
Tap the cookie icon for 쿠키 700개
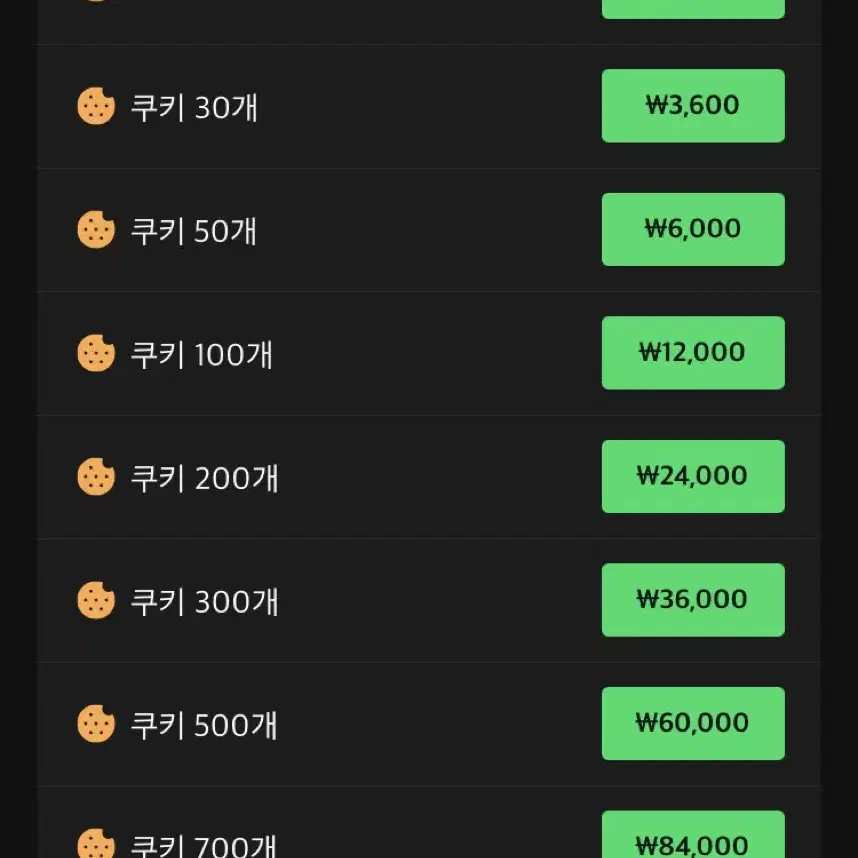point(96,844)
